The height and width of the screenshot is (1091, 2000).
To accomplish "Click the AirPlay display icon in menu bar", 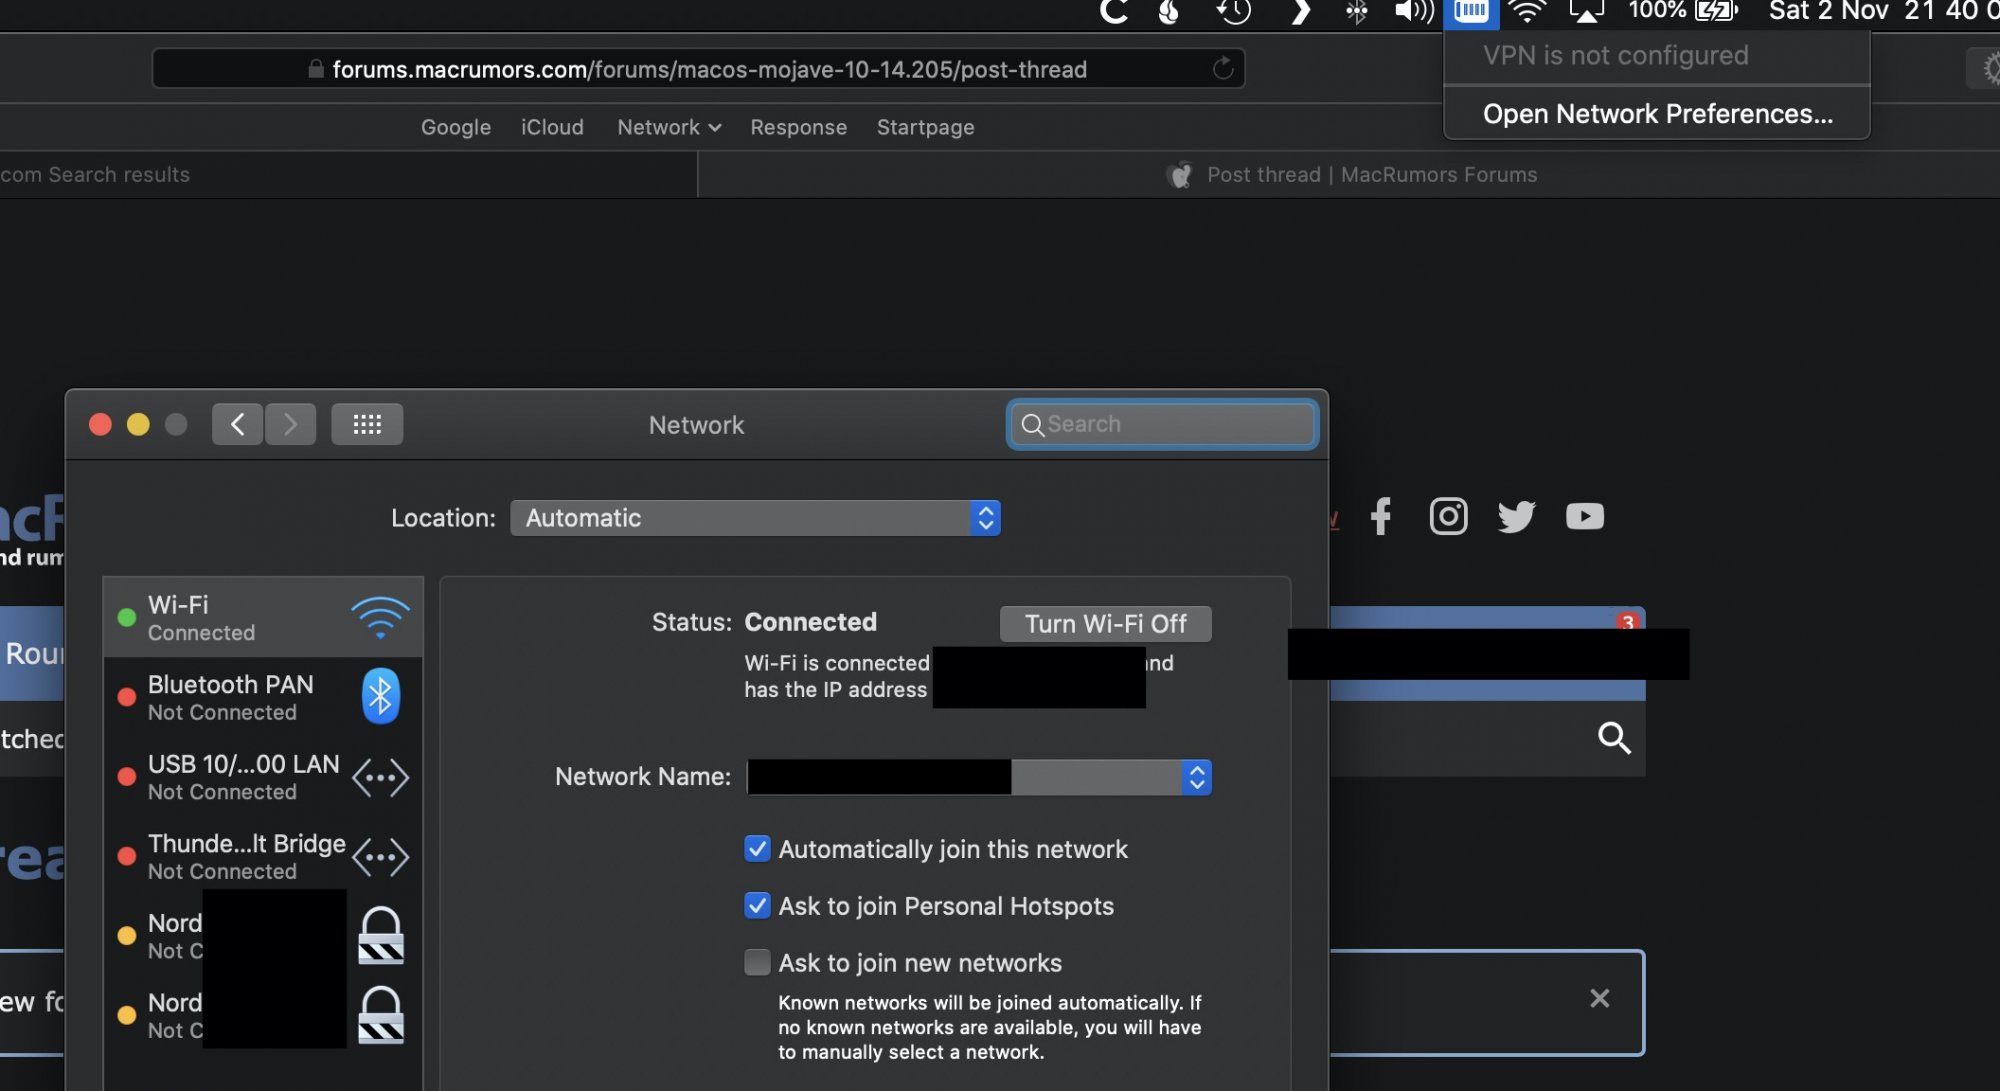I will tap(1587, 11).
